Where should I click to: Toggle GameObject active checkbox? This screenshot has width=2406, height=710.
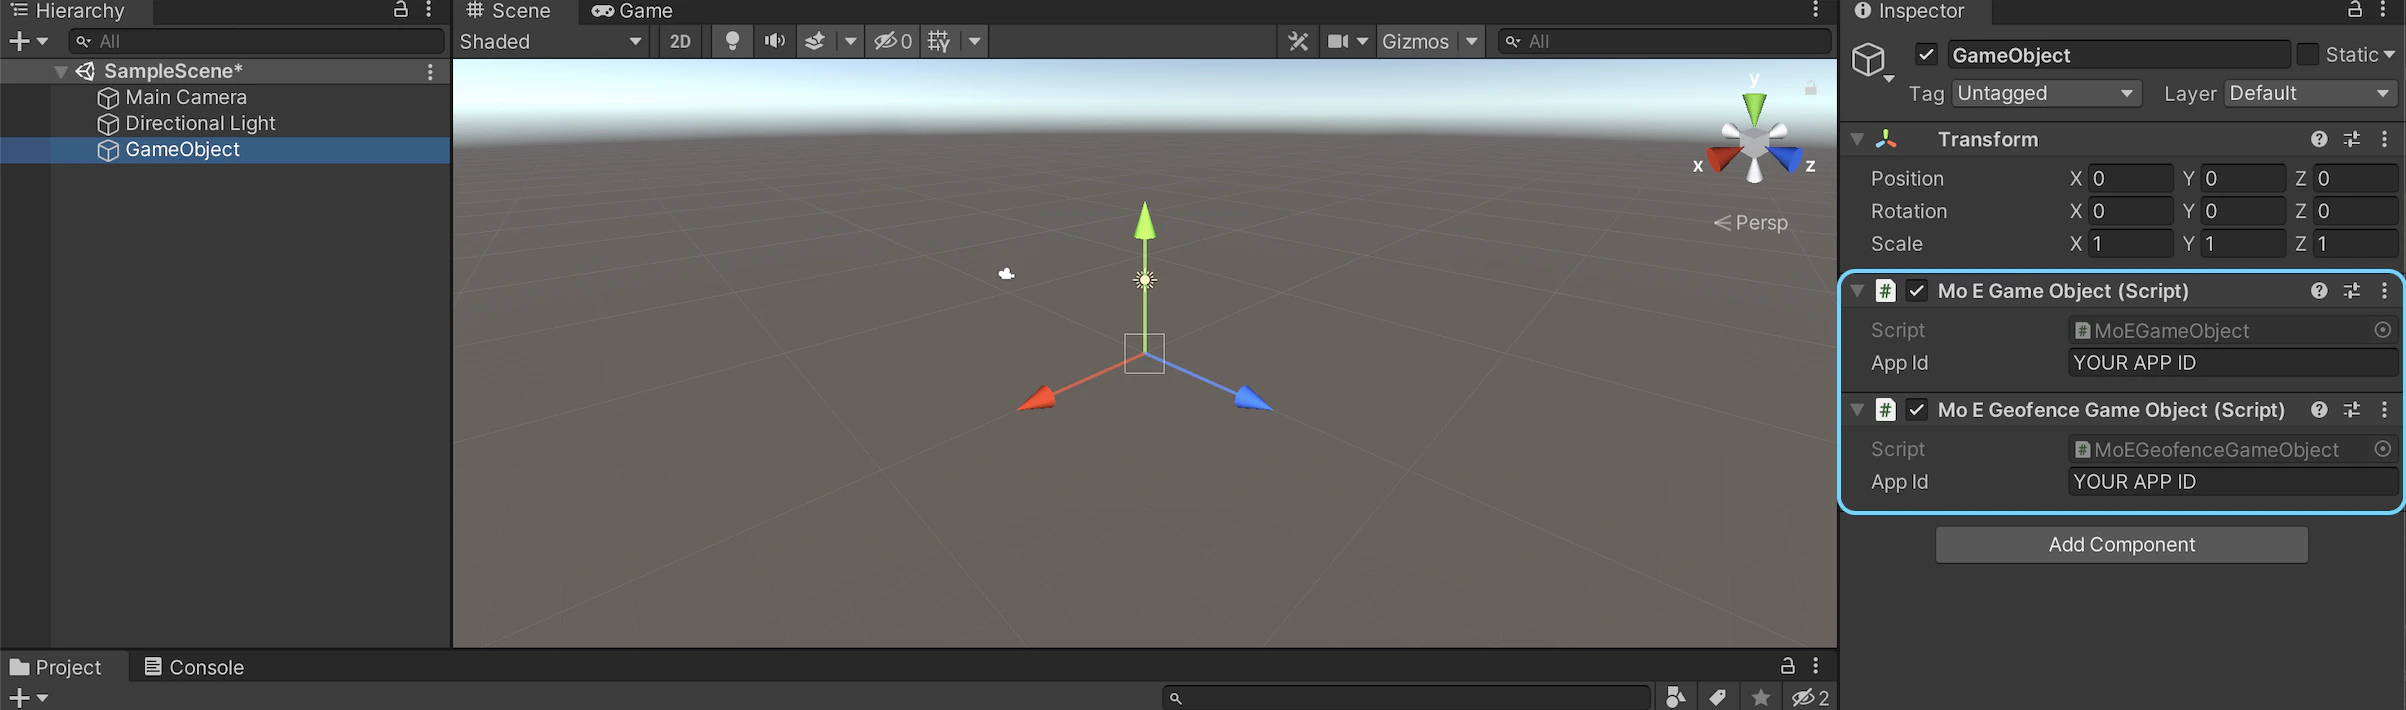[x=1927, y=55]
